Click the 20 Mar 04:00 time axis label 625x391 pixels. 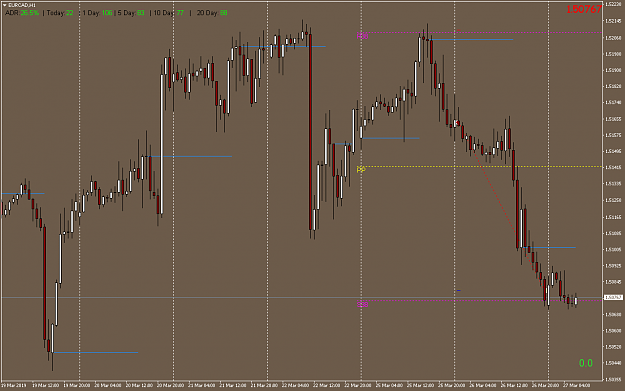coord(108,385)
